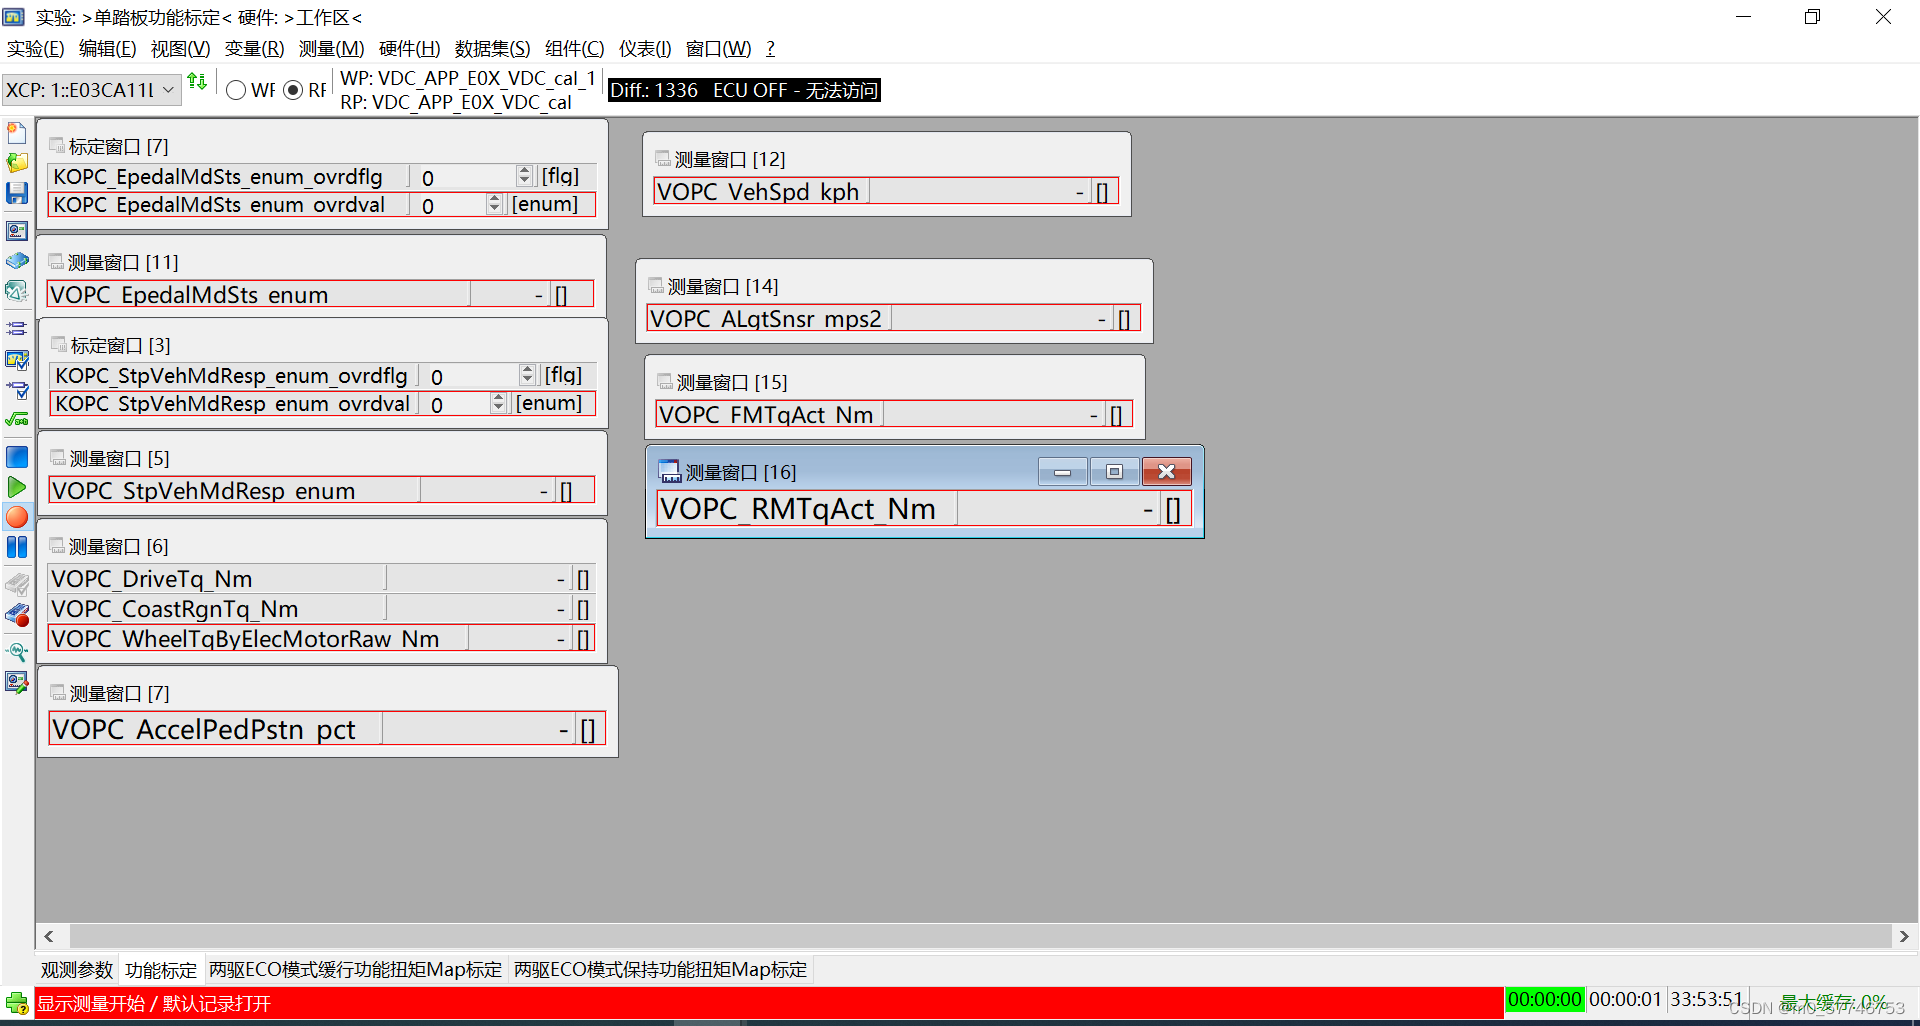
Task: Click the spinner of KOPC_StpVehMdResp_enum_ovrdflg
Action: point(528,375)
